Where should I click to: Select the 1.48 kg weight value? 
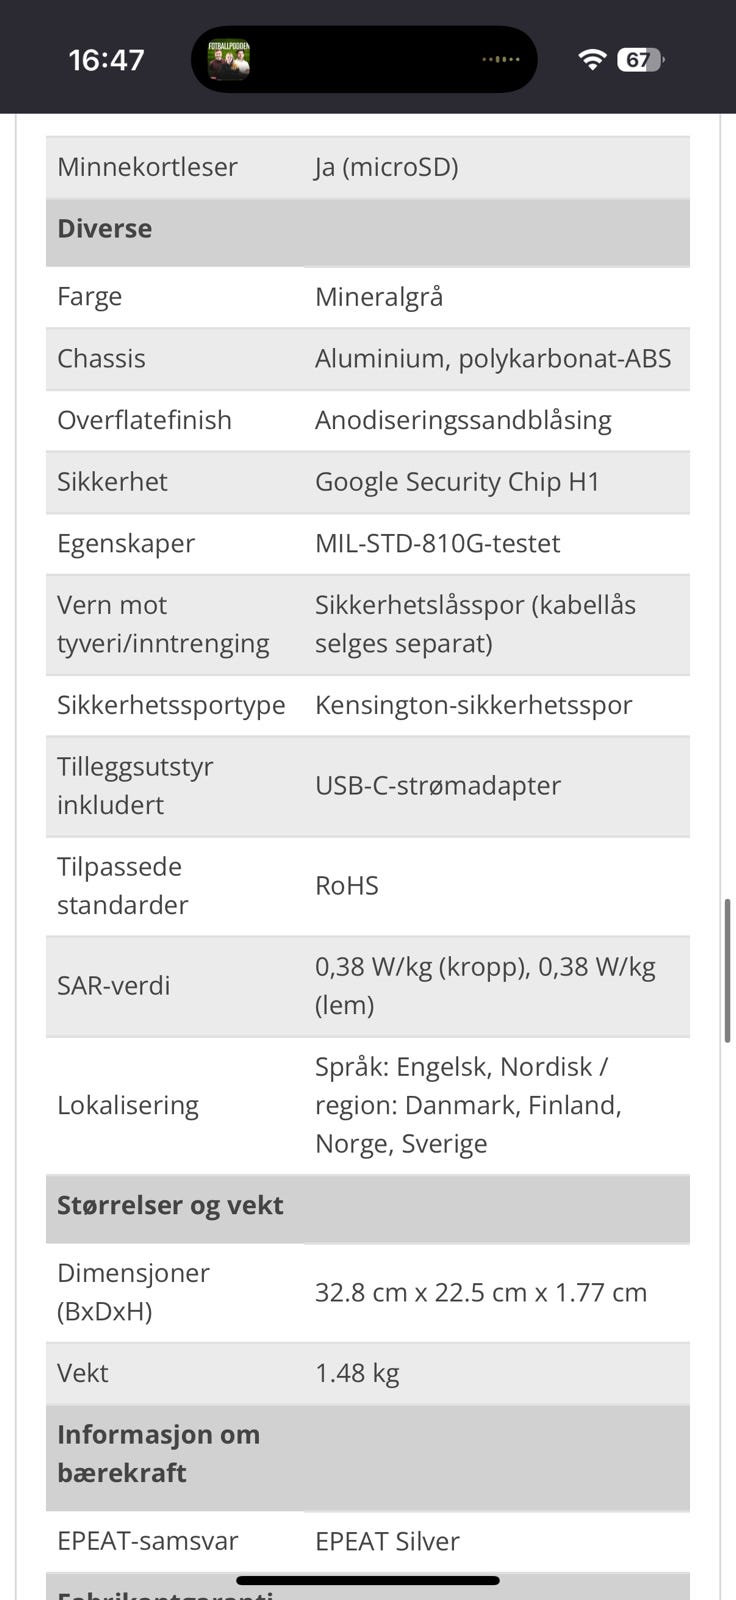(x=357, y=1373)
